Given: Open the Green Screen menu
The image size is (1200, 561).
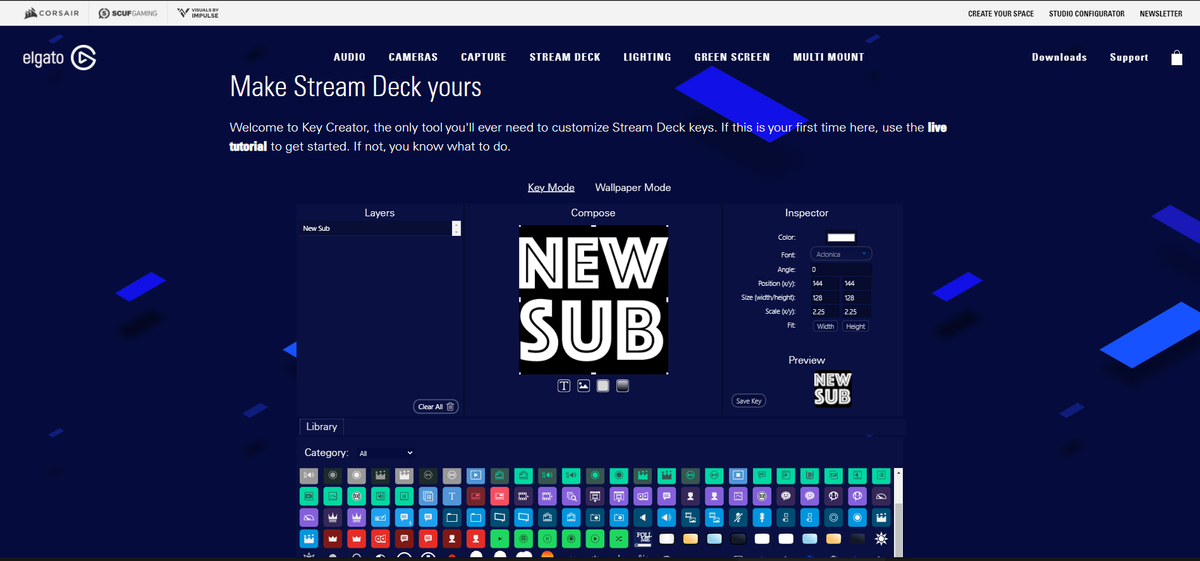Looking at the screenshot, I should point(732,57).
